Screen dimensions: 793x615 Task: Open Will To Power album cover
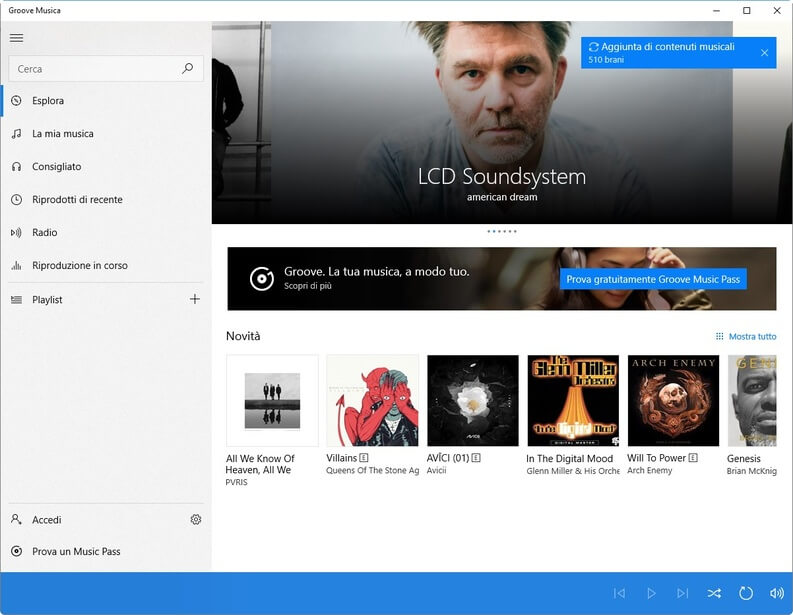pos(673,401)
